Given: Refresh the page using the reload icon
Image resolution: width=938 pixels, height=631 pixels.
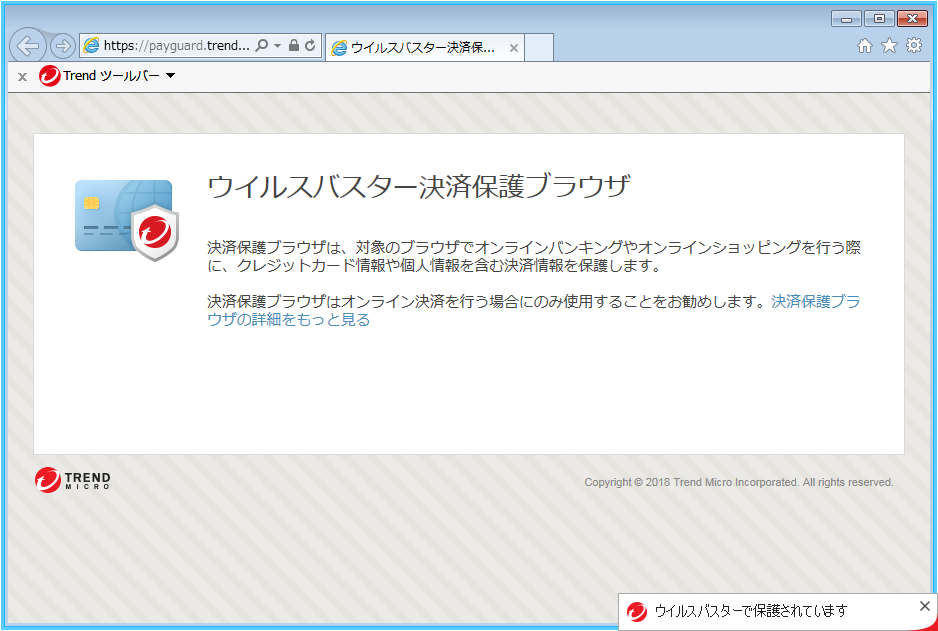Looking at the screenshot, I should (x=310, y=46).
